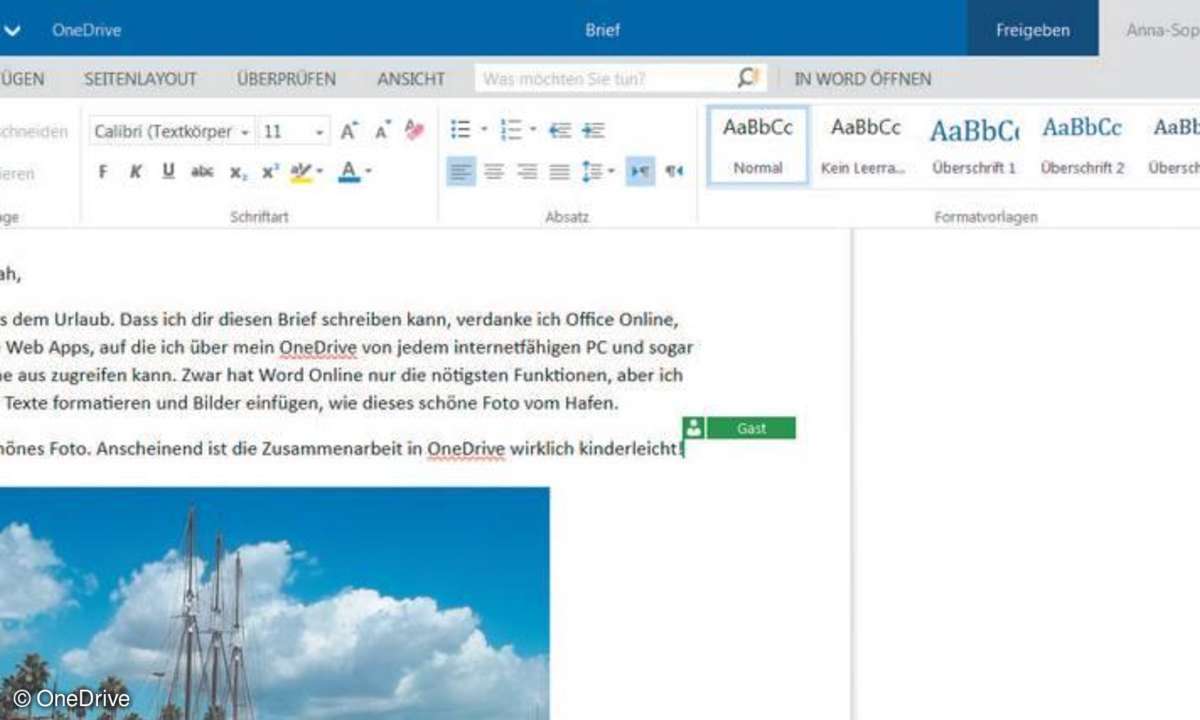Click the 'Was möchten Sie tun?' search box
The width and height of the screenshot is (1200, 720).
(x=620, y=78)
